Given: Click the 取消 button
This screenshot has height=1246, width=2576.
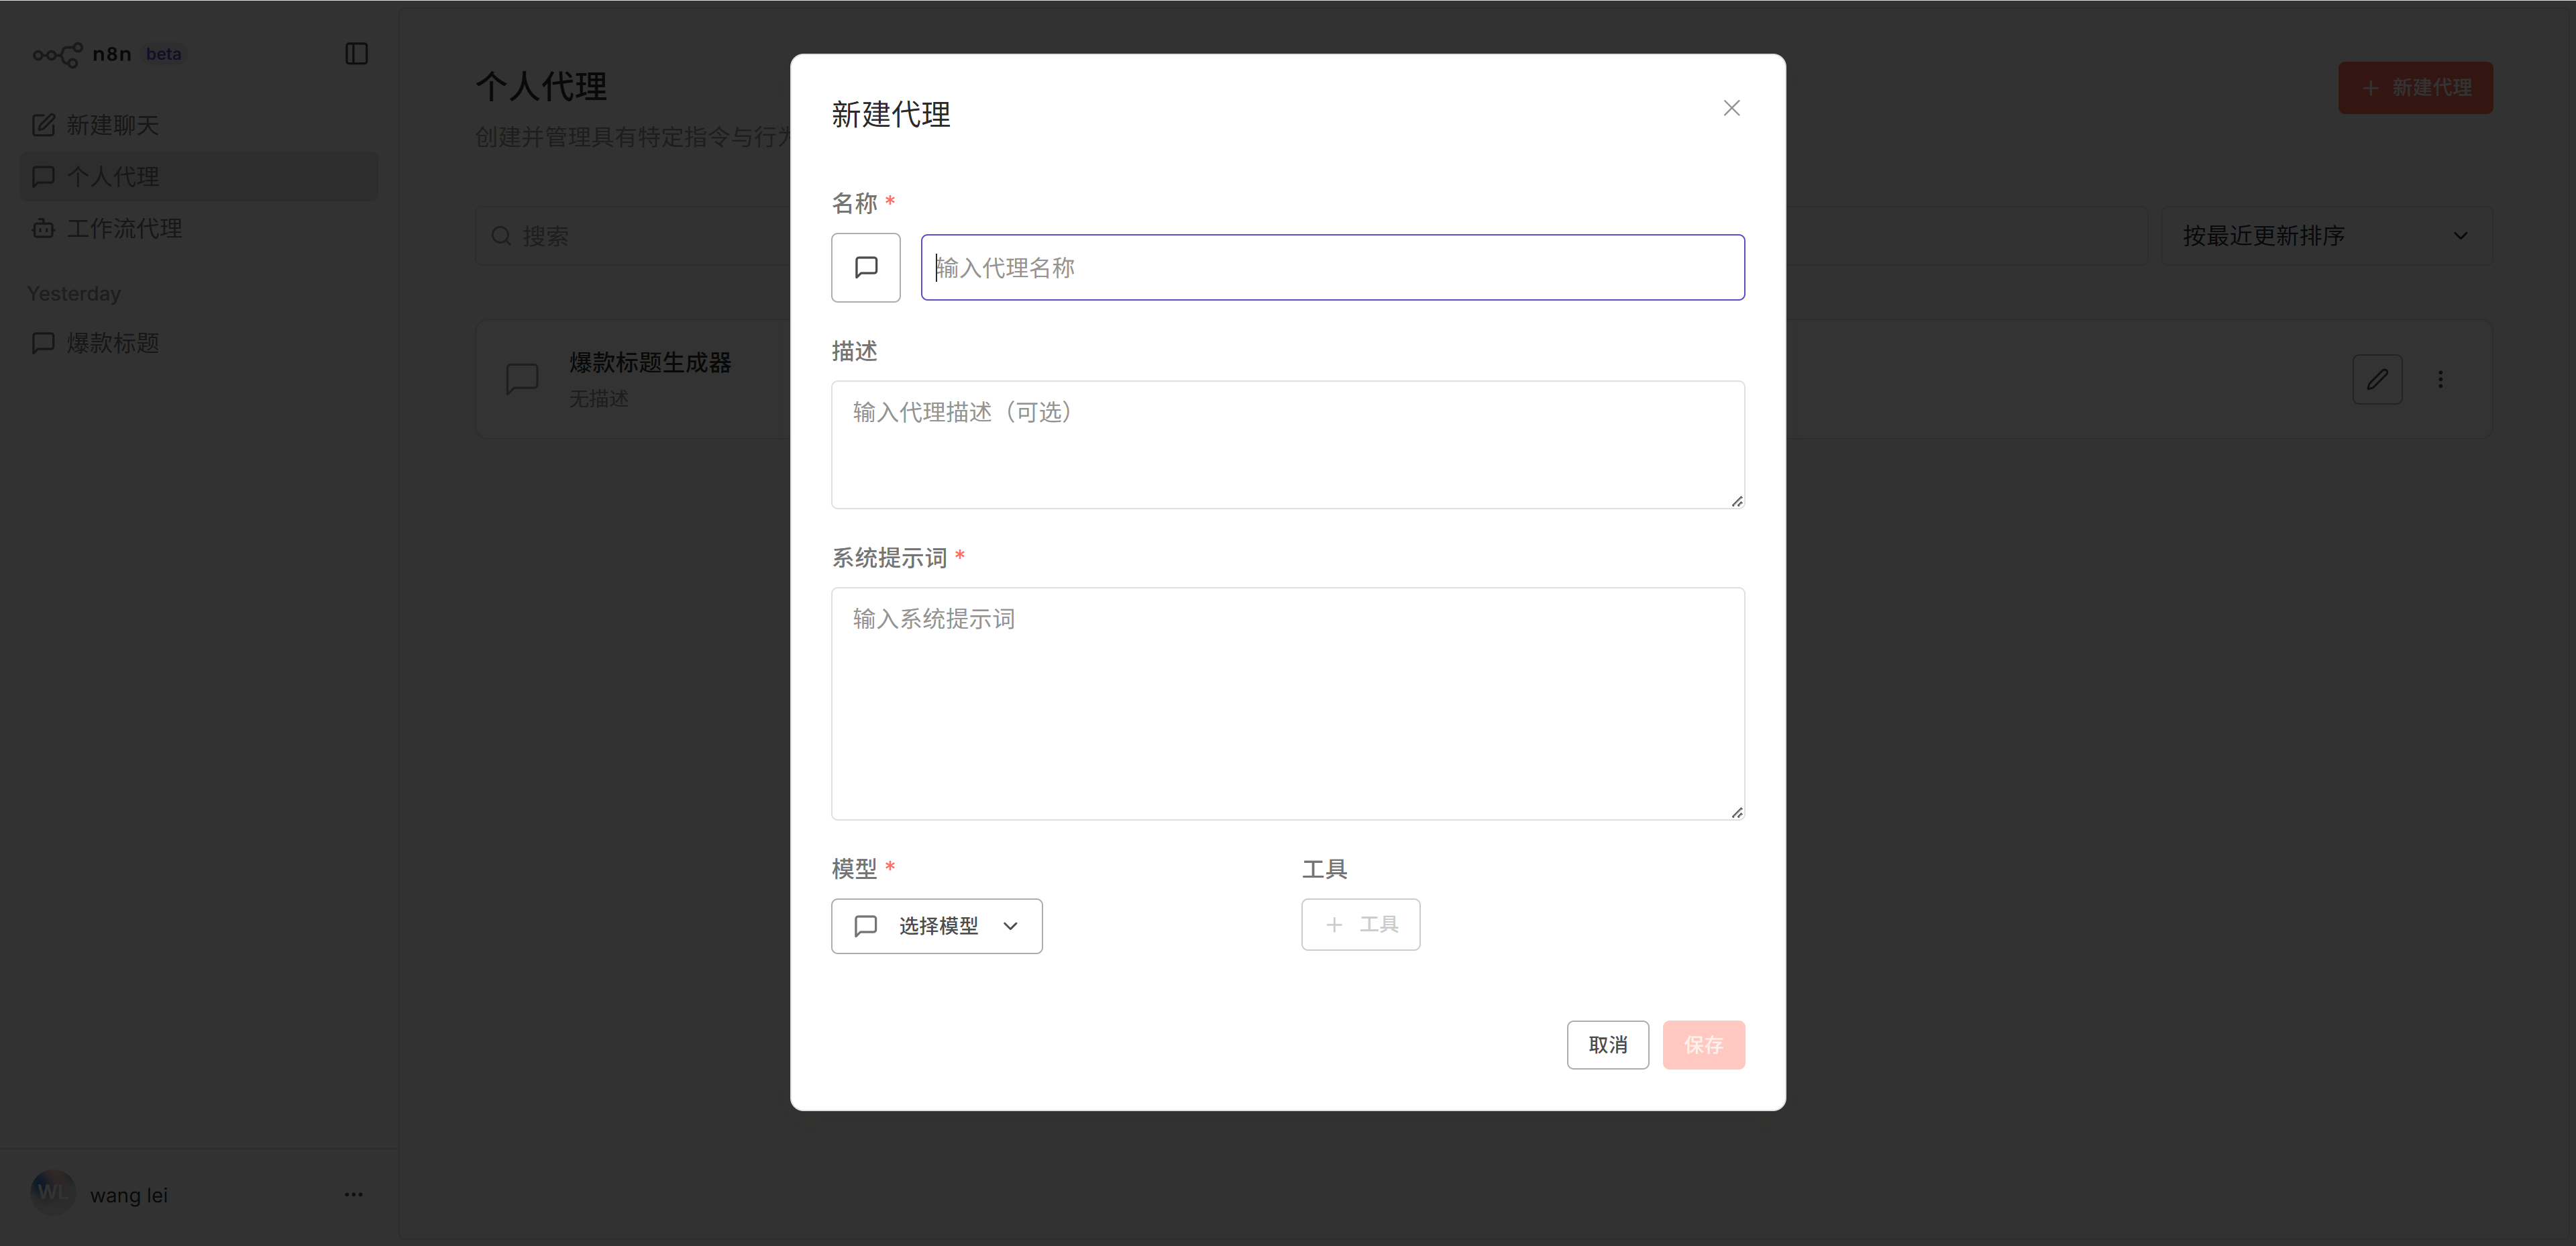Looking at the screenshot, I should (1607, 1045).
